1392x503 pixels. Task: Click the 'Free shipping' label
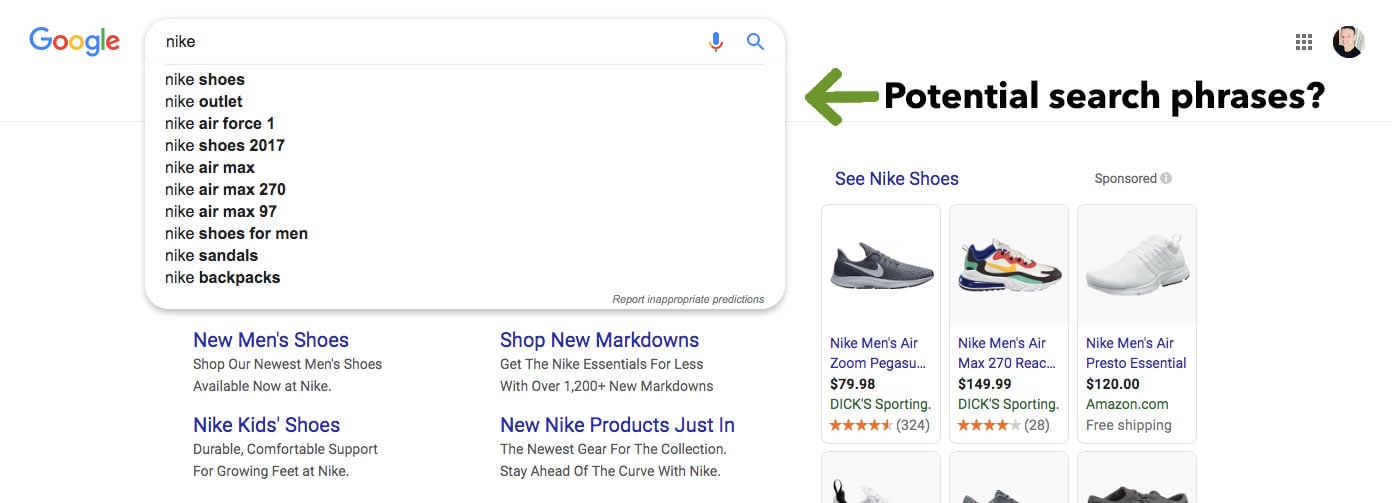(1129, 425)
